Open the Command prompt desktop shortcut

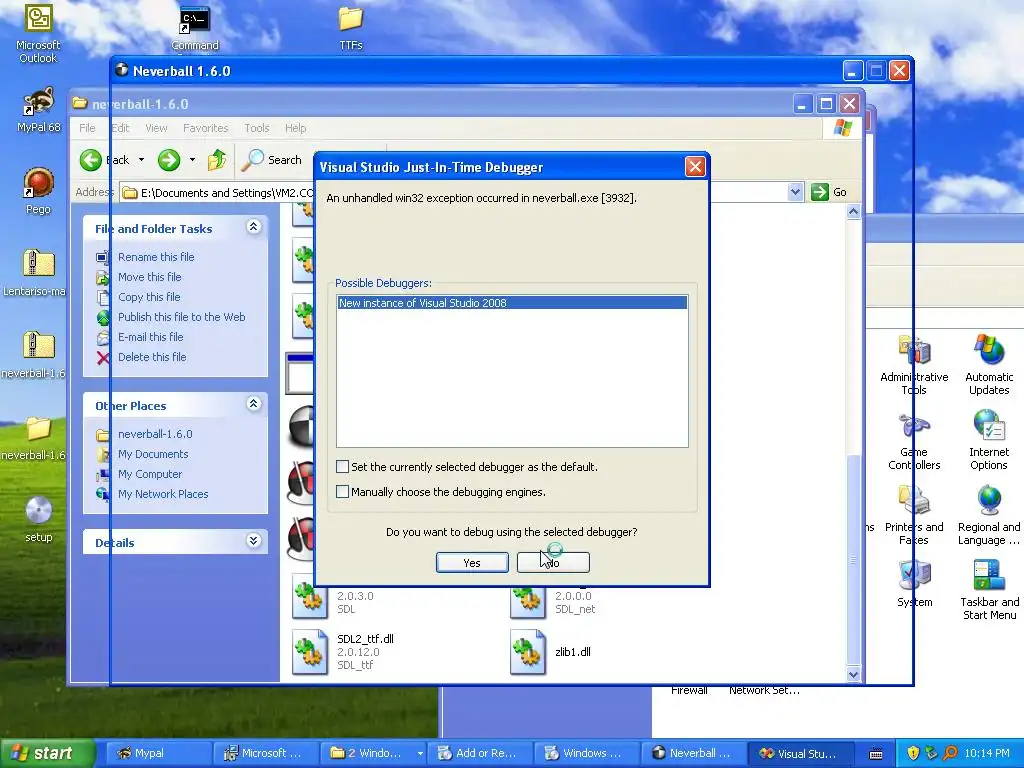(195, 29)
